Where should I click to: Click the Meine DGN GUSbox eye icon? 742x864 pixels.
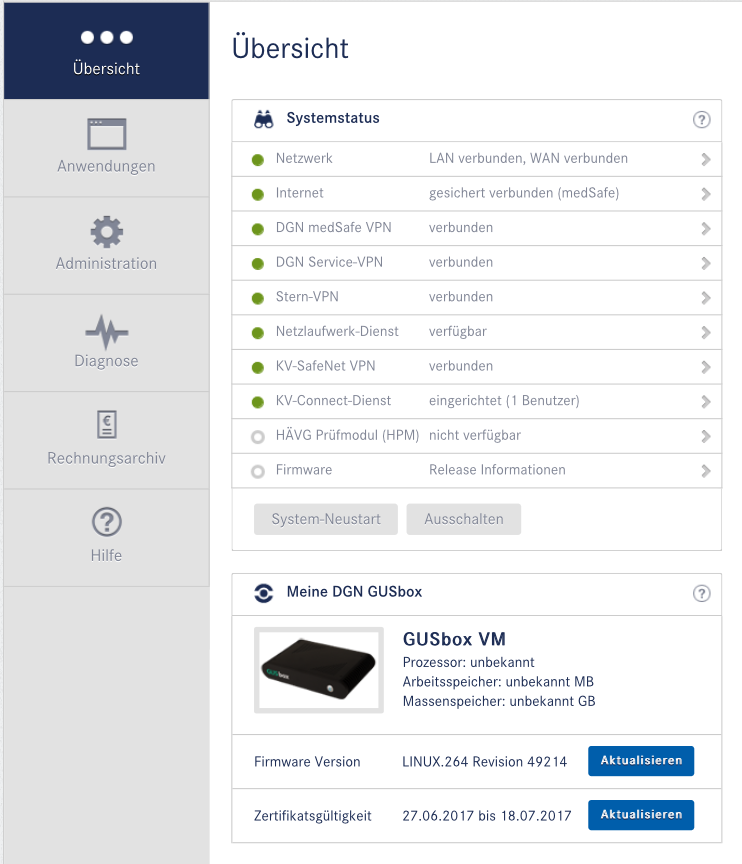[263, 593]
